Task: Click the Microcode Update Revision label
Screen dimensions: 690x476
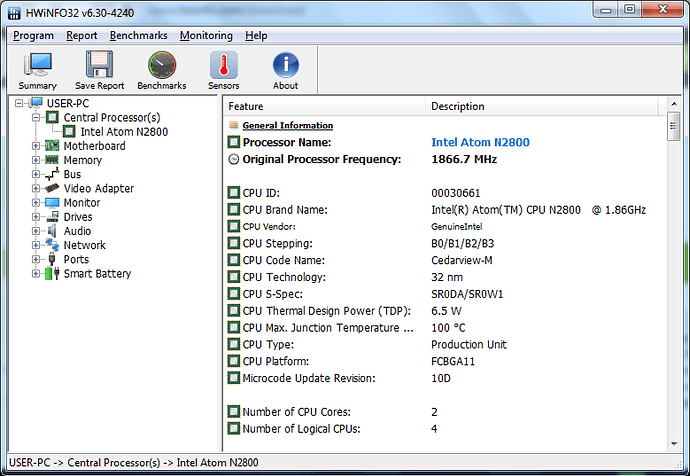Action: (309, 378)
